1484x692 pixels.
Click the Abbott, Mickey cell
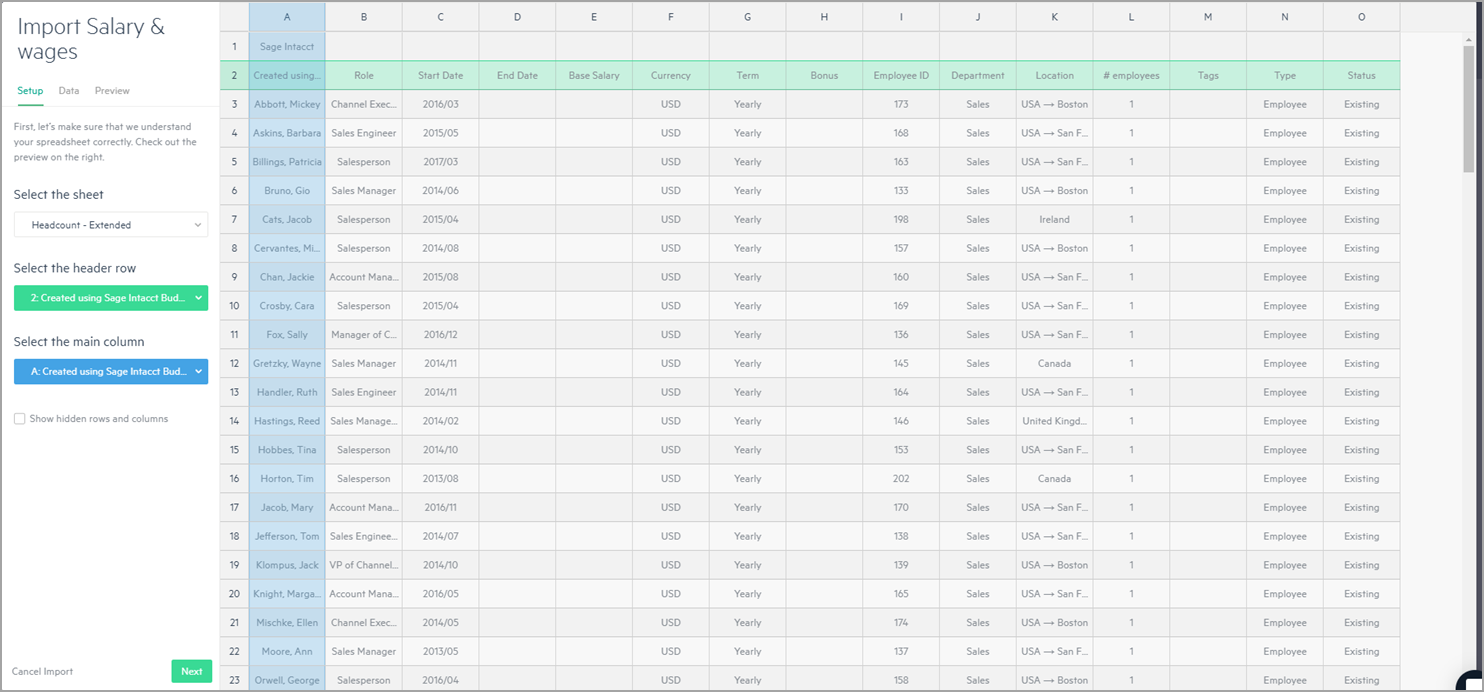(287, 104)
